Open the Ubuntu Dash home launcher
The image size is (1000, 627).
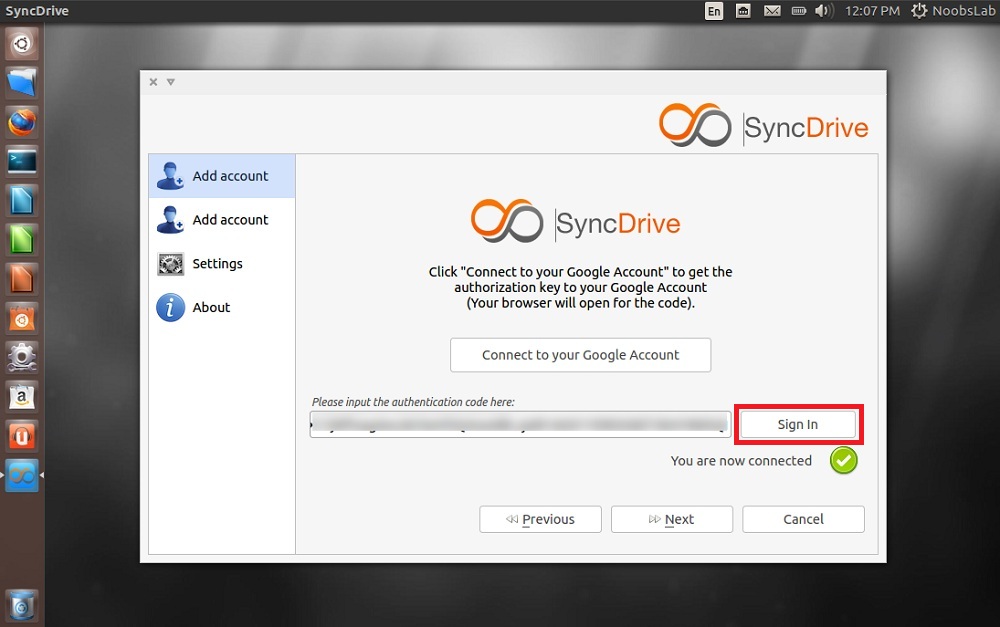tap(22, 43)
